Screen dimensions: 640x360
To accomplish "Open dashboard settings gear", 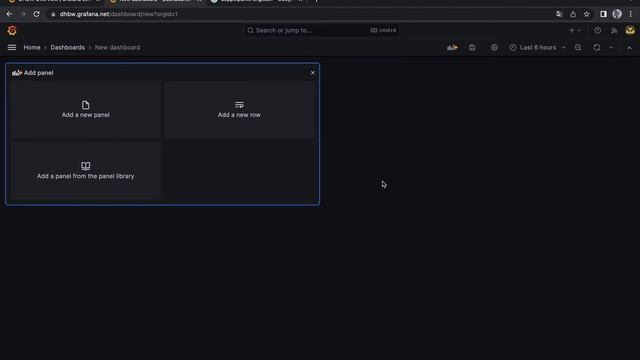I will [x=494, y=47].
